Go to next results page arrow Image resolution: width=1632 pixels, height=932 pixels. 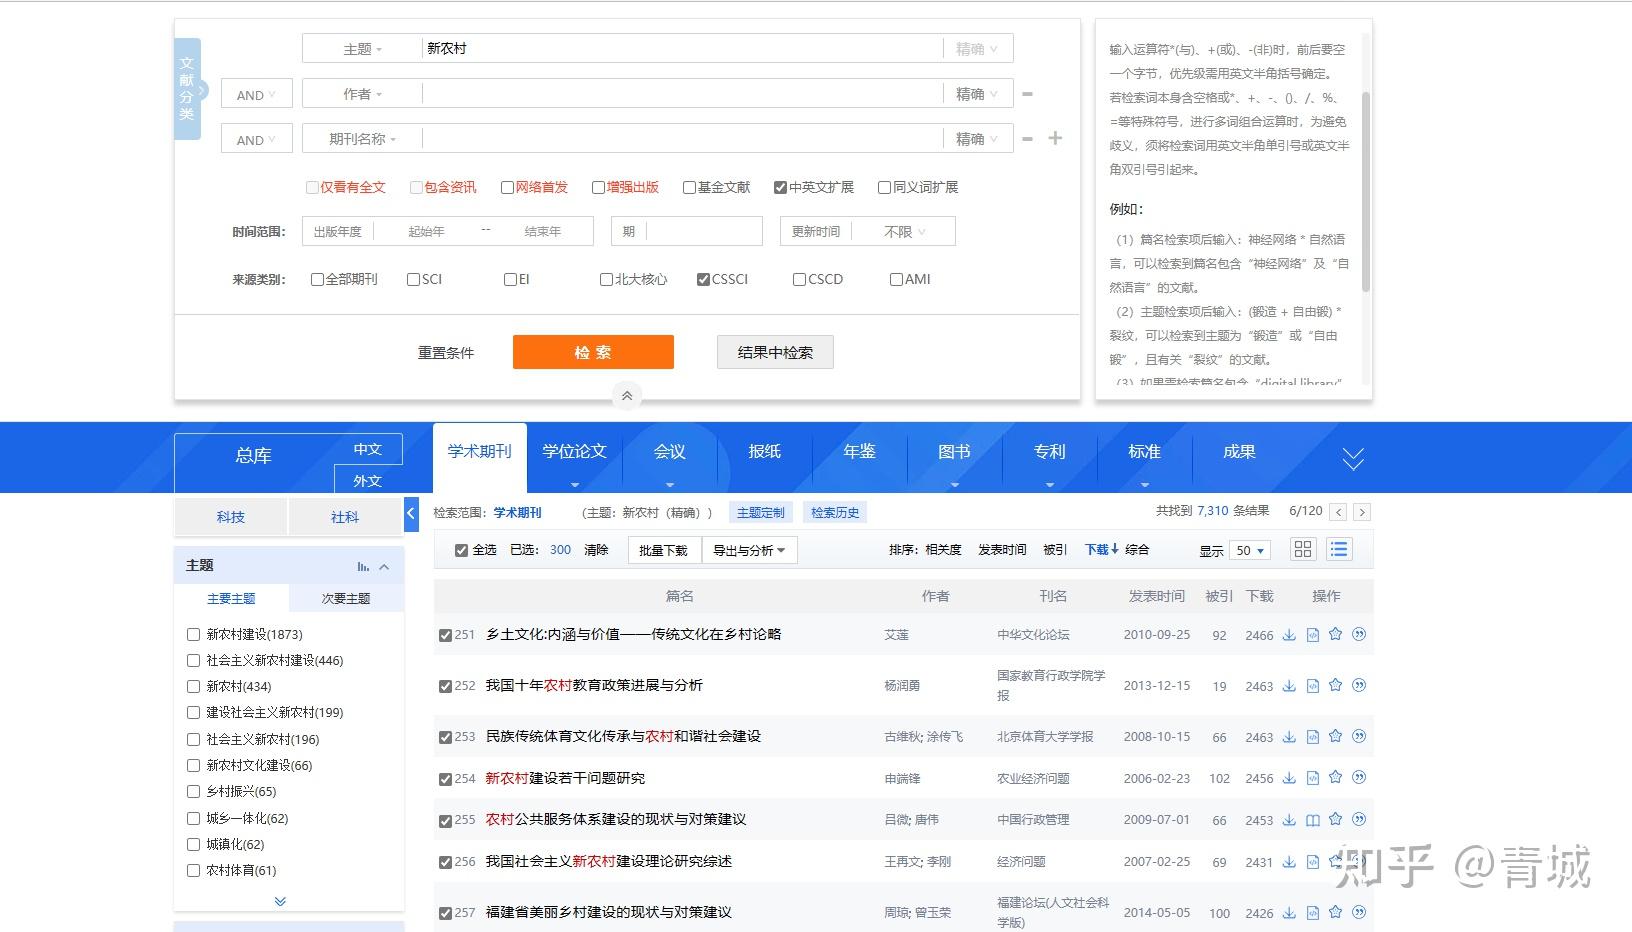click(1362, 512)
